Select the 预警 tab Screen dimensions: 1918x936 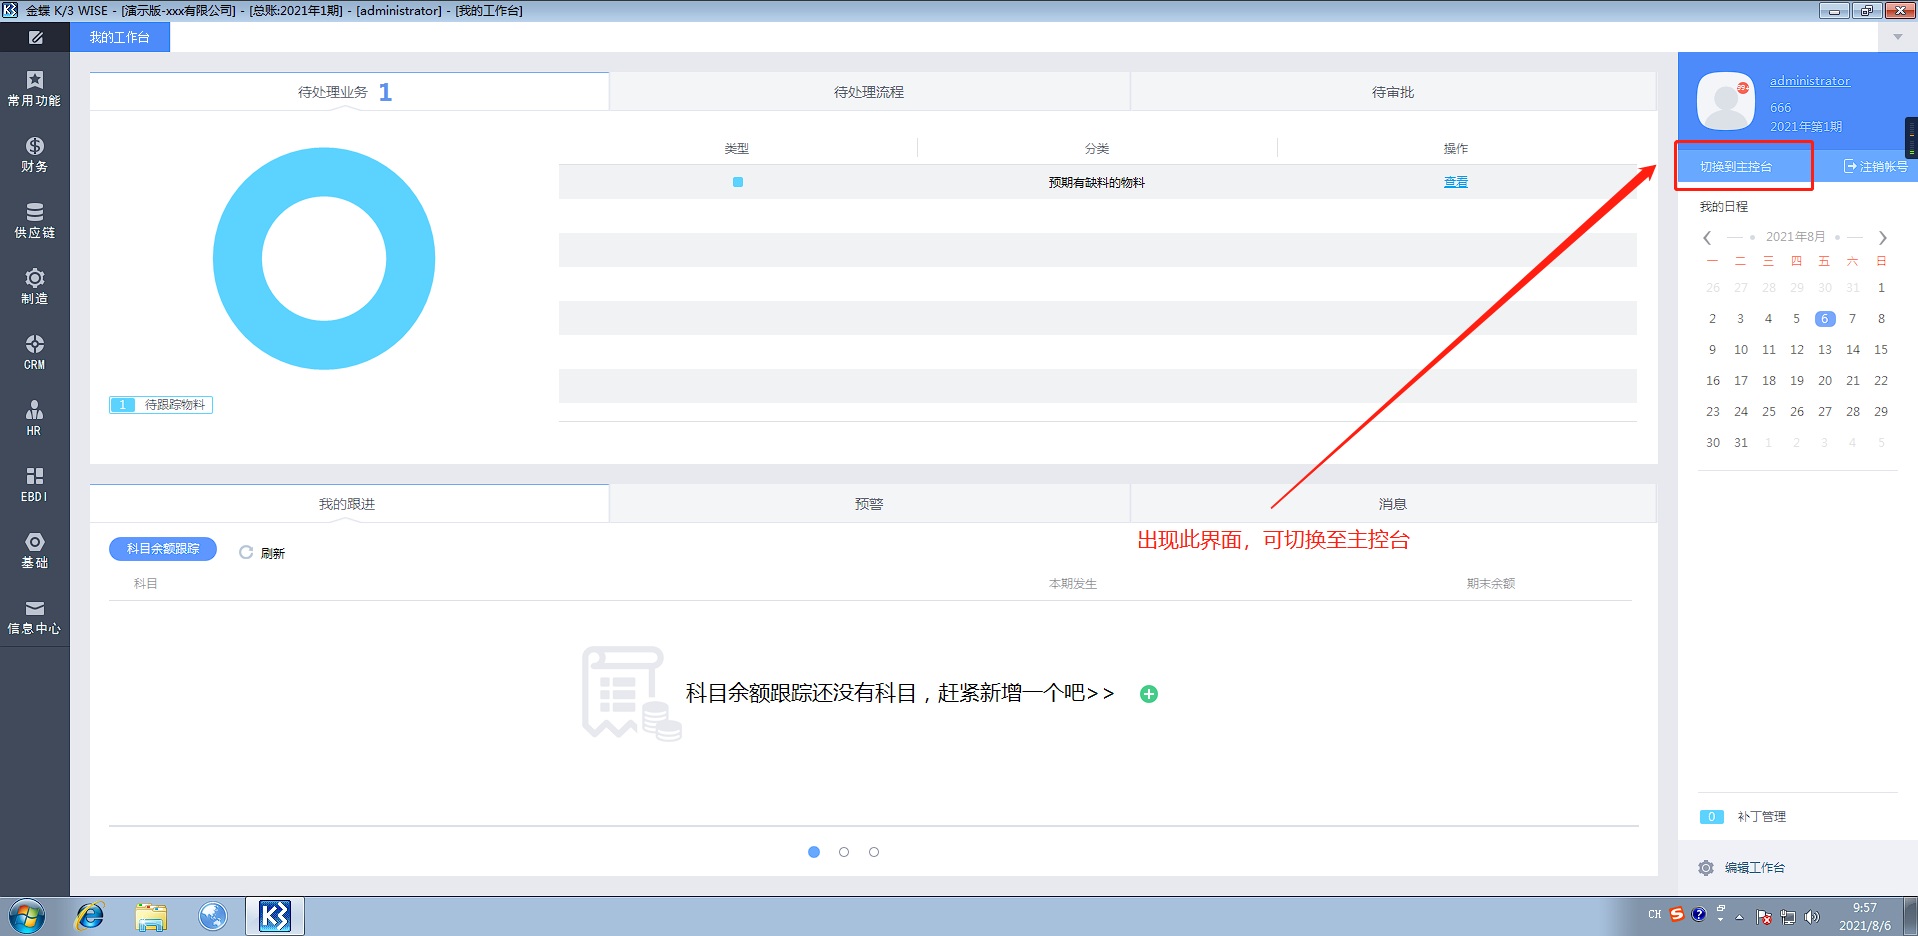[x=869, y=504]
